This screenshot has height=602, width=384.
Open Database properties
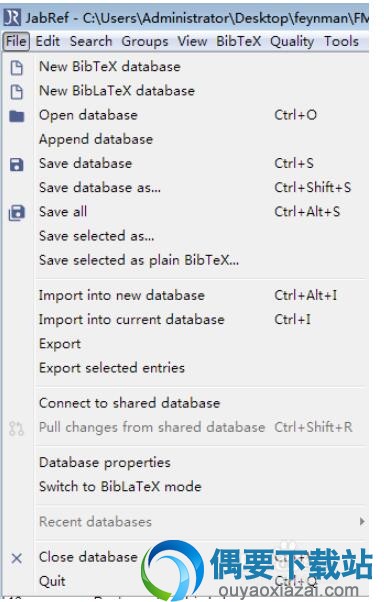pyautogui.click(x=105, y=463)
